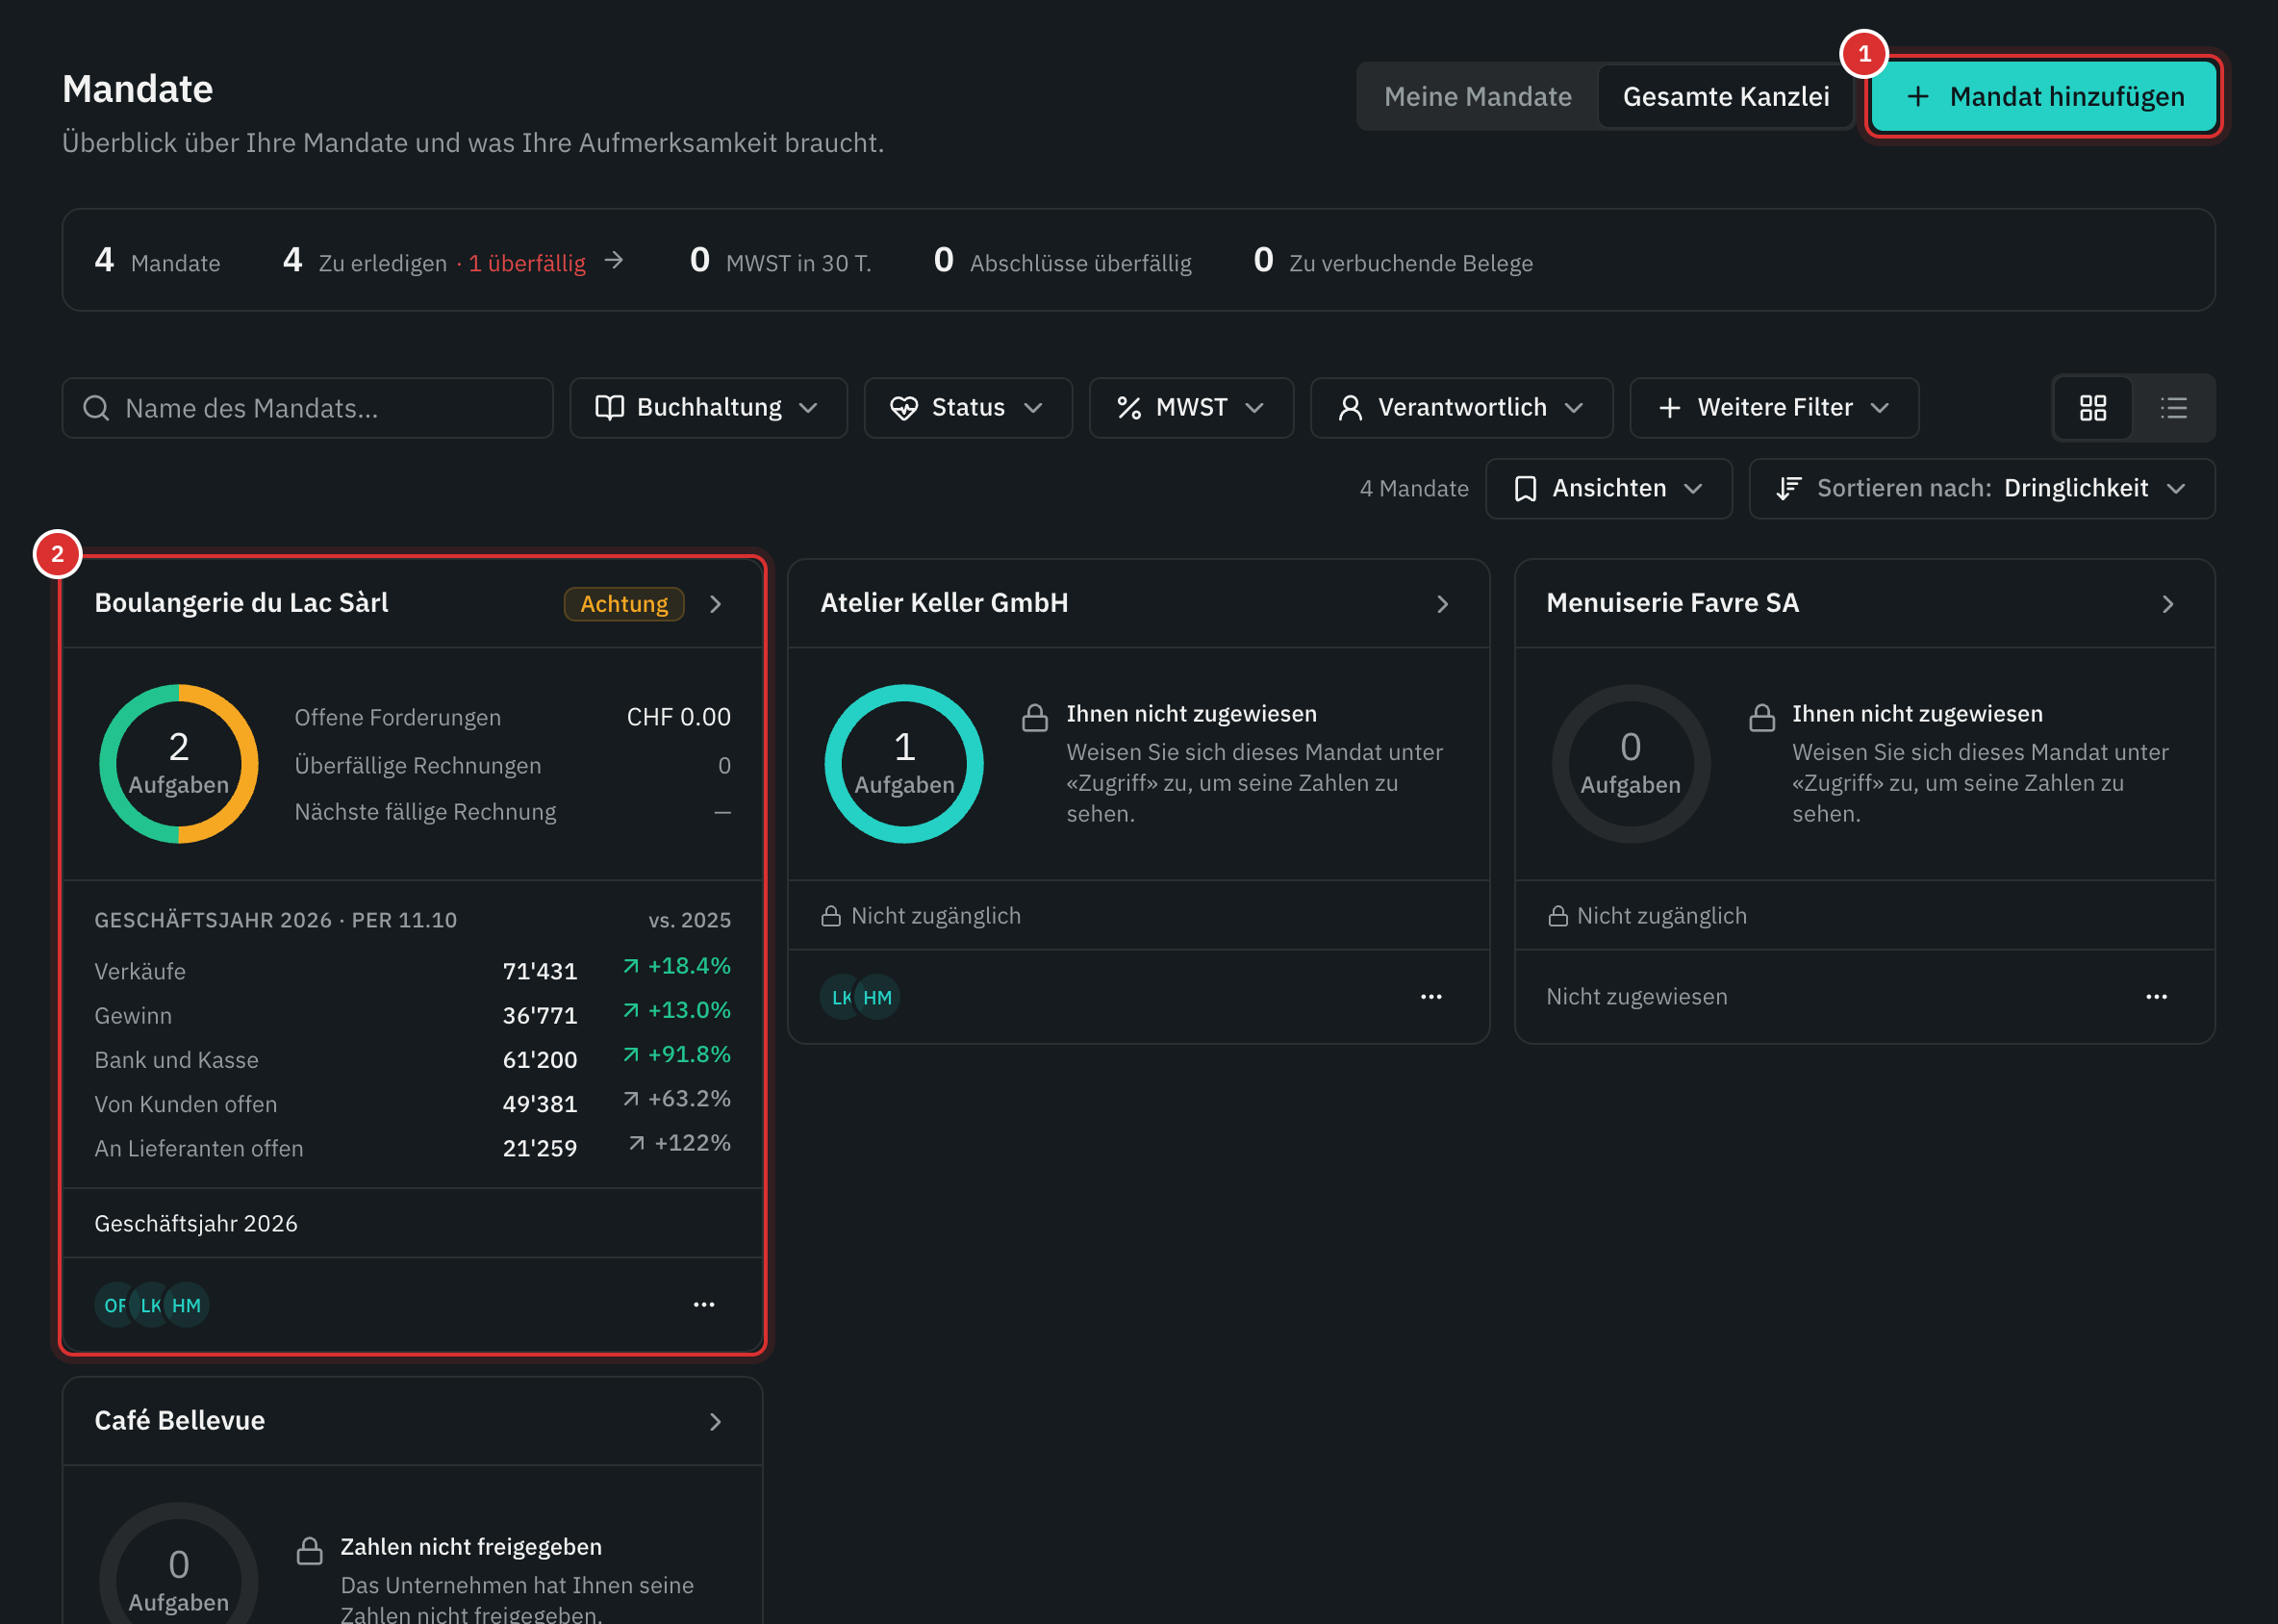Viewport: 2278px width, 1624px height.
Task: Focus the Name des Mandats search field
Action: 308,408
